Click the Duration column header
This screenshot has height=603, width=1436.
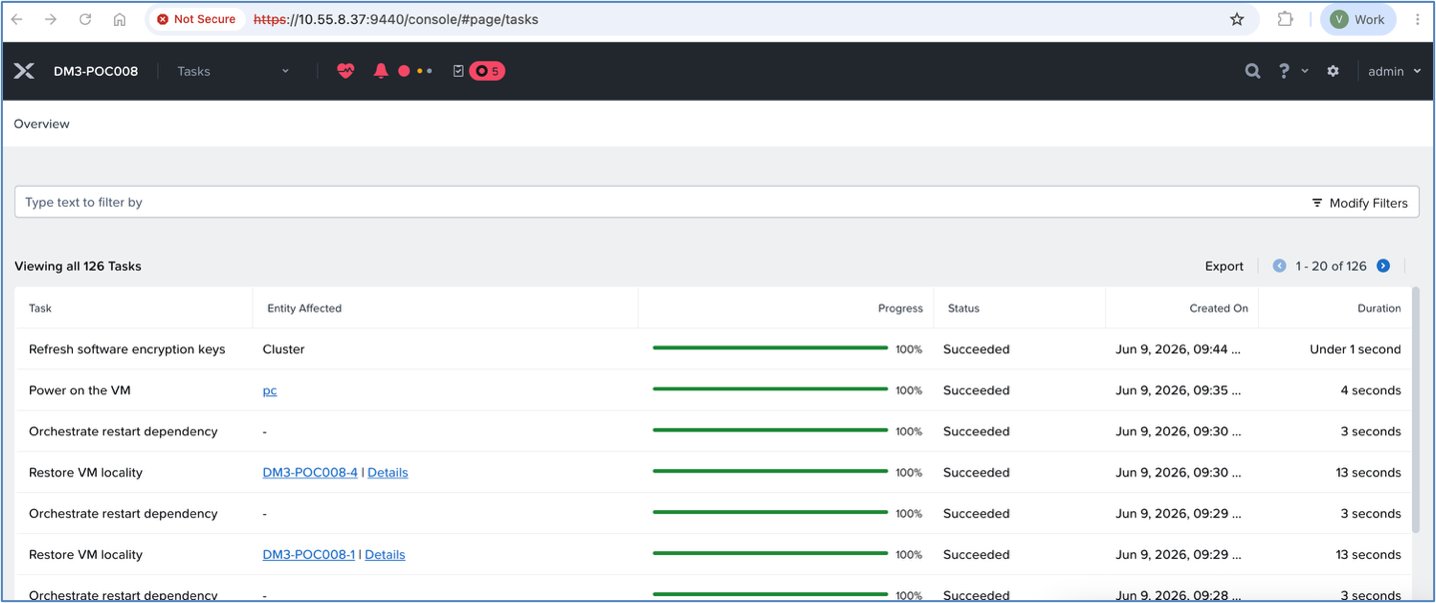[1379, 308]
